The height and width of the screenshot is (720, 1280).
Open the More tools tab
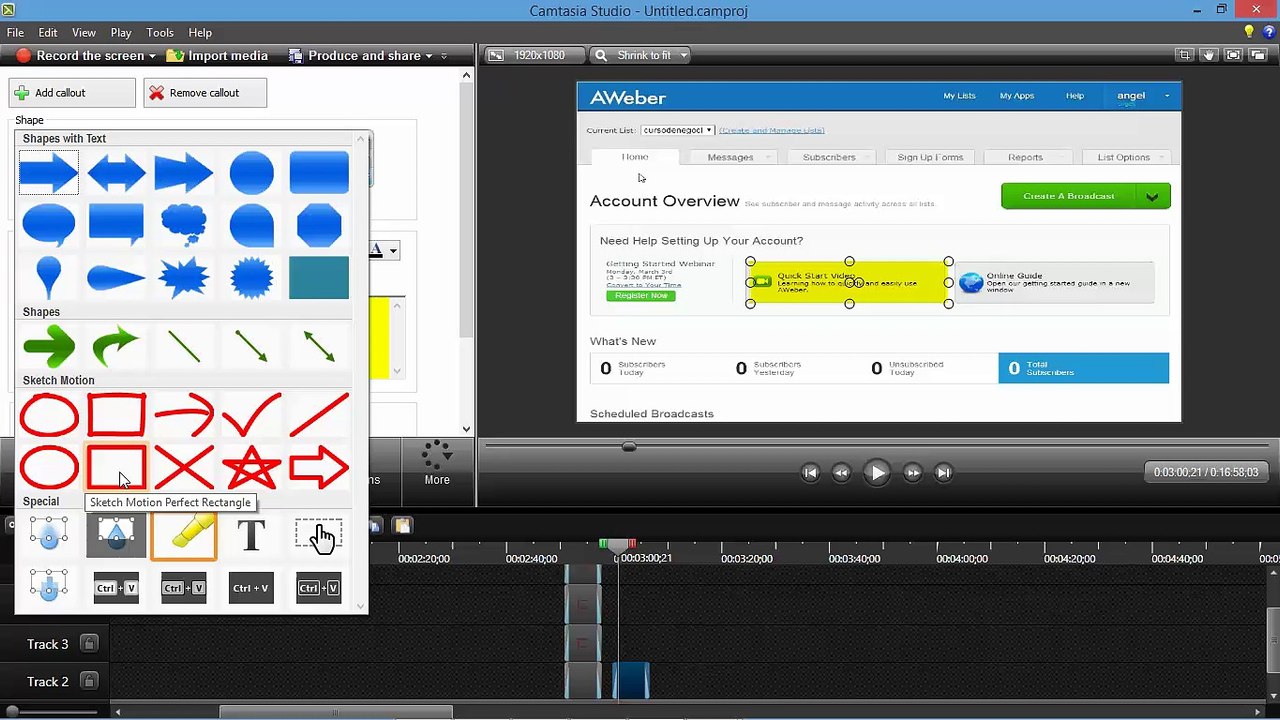tap(437, 466)
